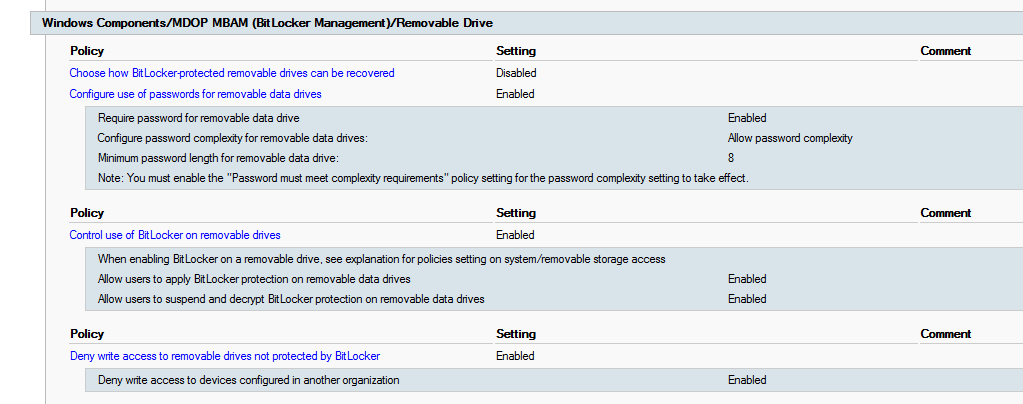Select the note about 'Password must meet complexity requirements'
The image size is (1023, 404).
click(x=423, y=178)
